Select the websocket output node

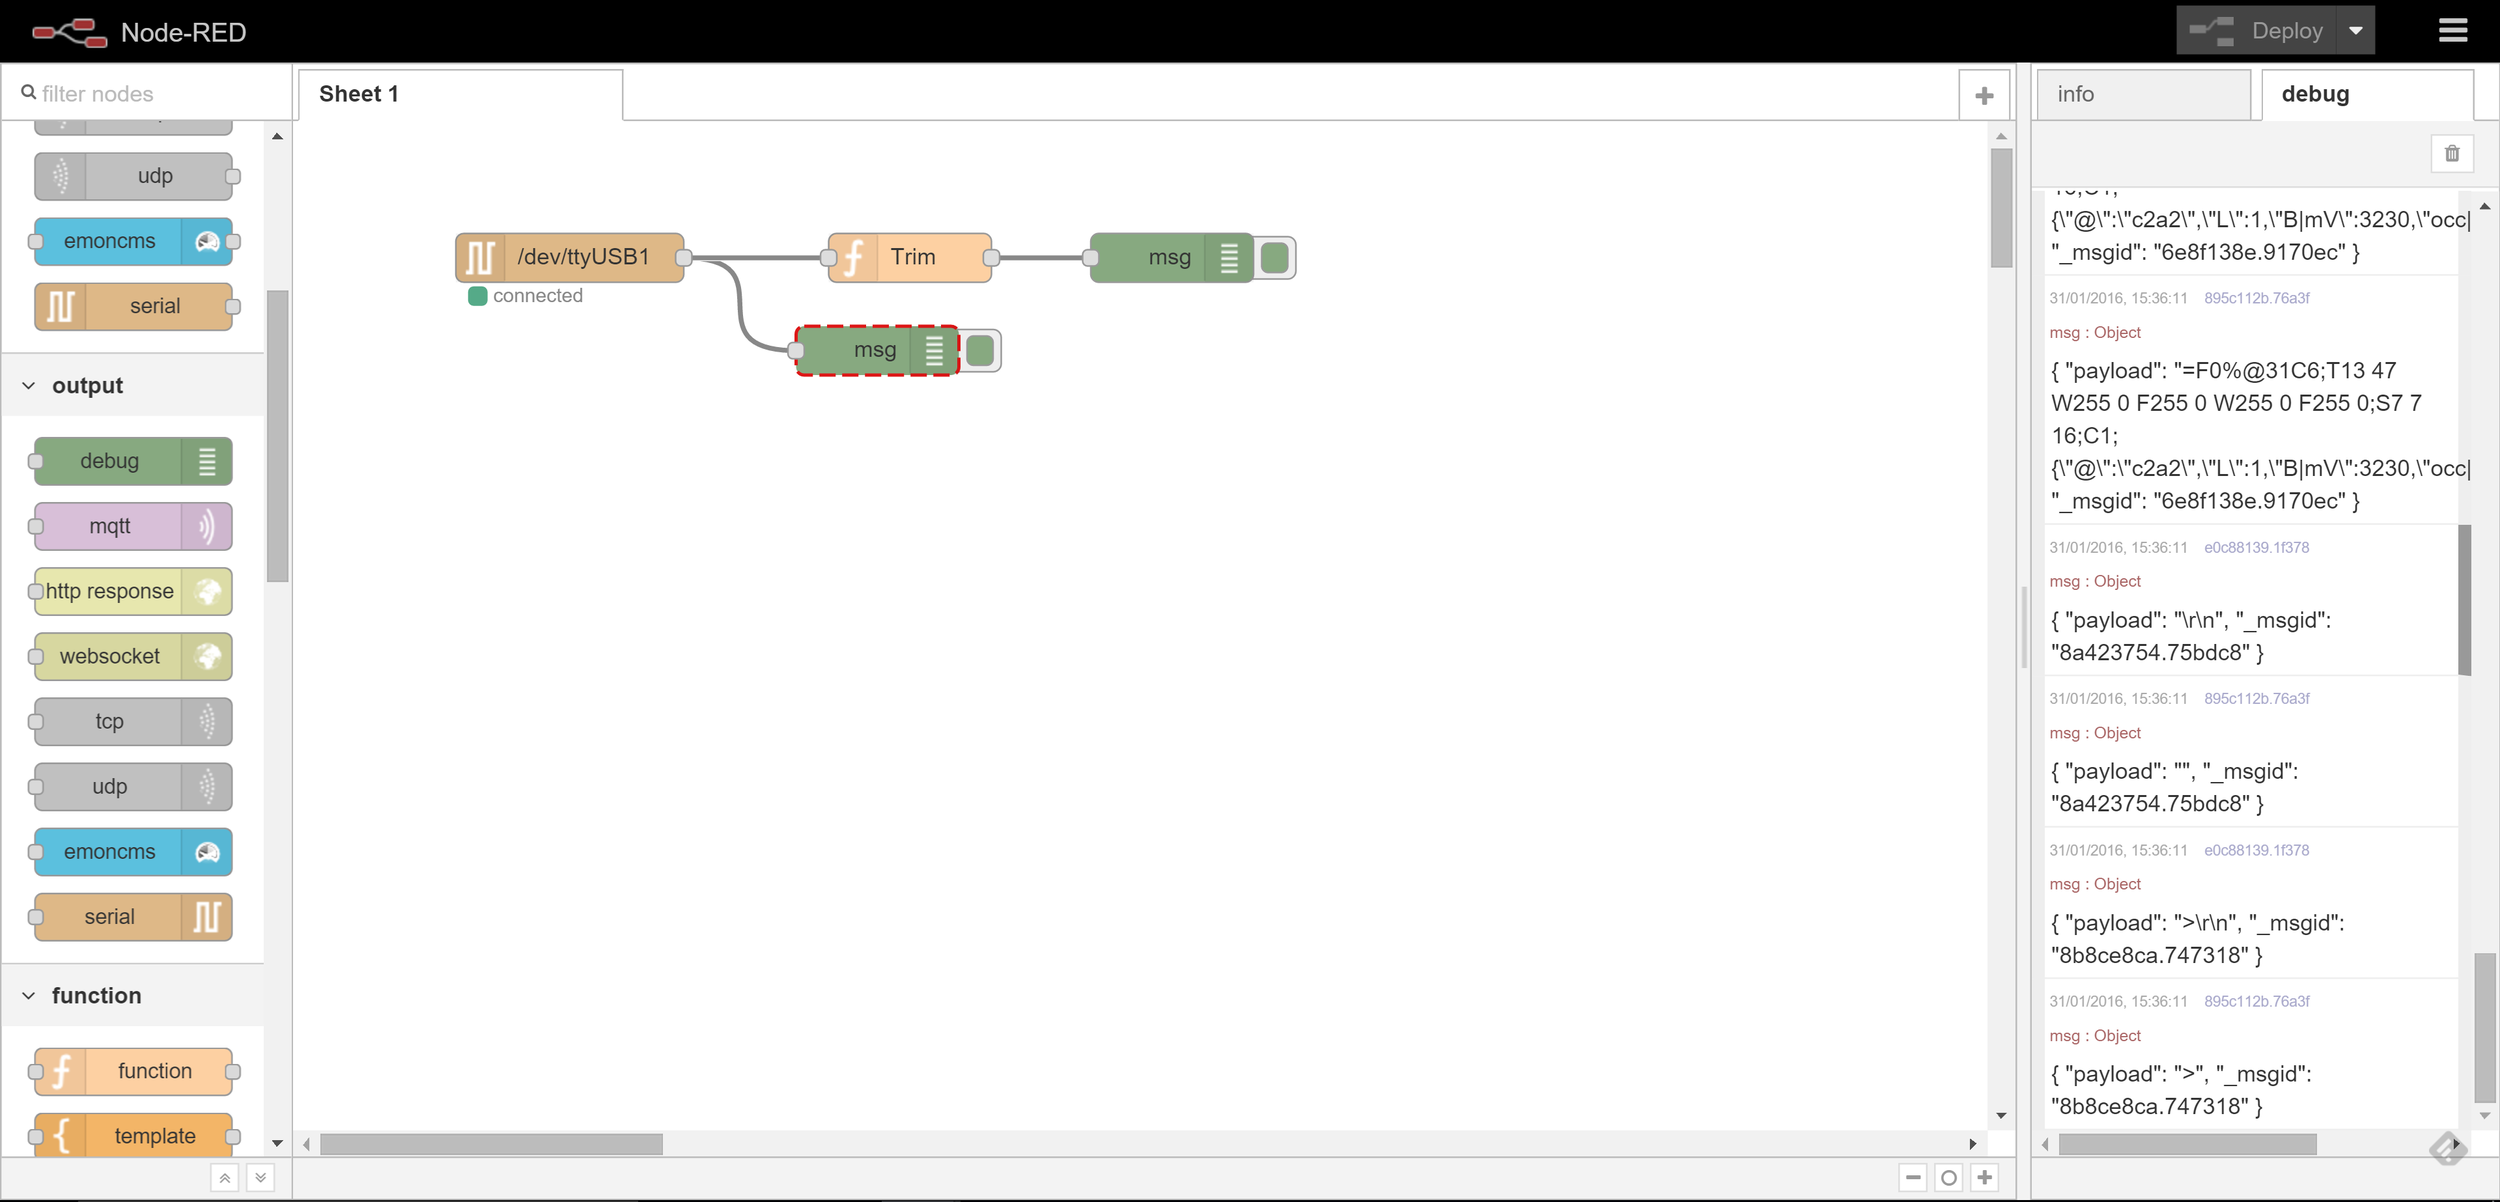point(130,656)
